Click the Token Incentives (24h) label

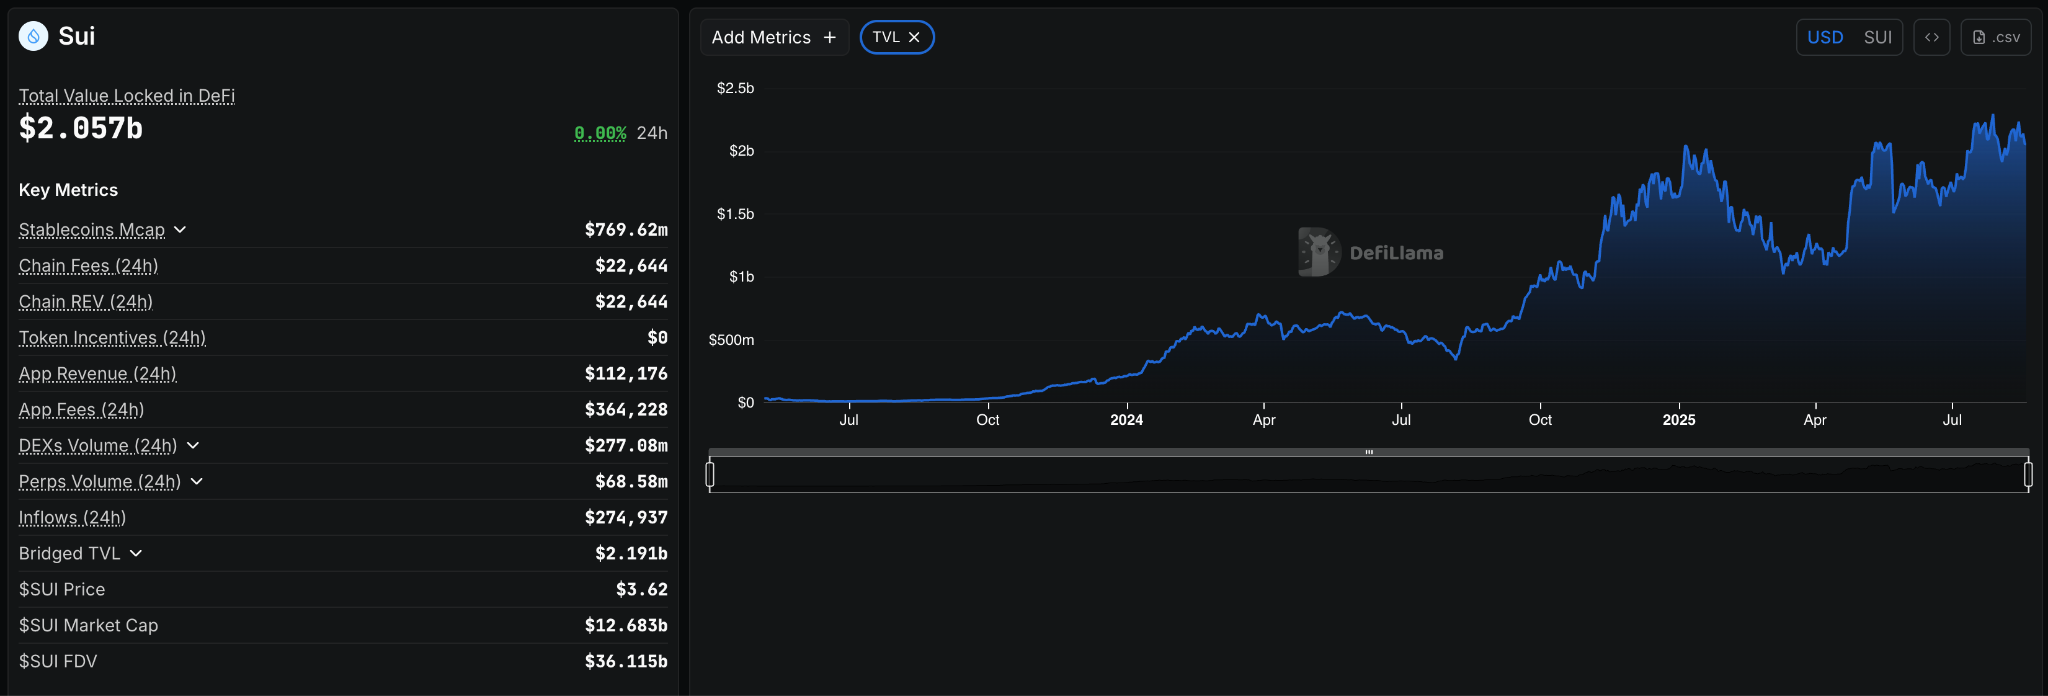pos(112,338)
